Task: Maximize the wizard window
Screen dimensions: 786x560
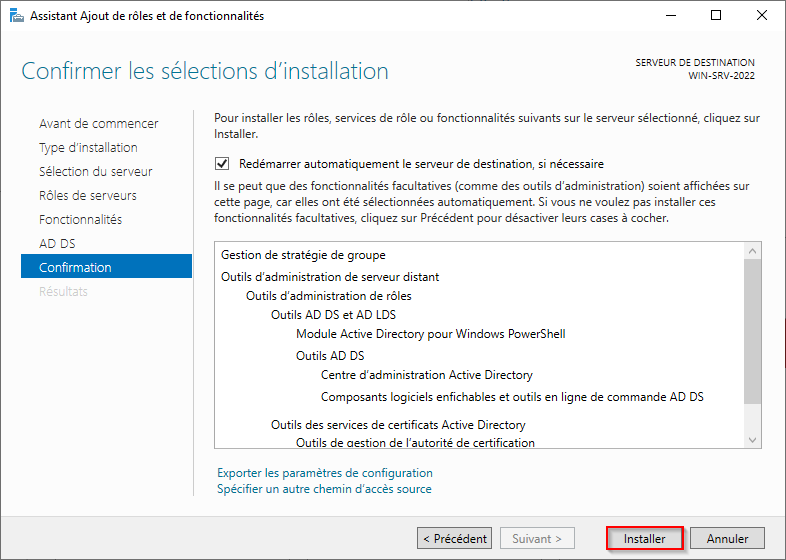Action: coord(716,16)
